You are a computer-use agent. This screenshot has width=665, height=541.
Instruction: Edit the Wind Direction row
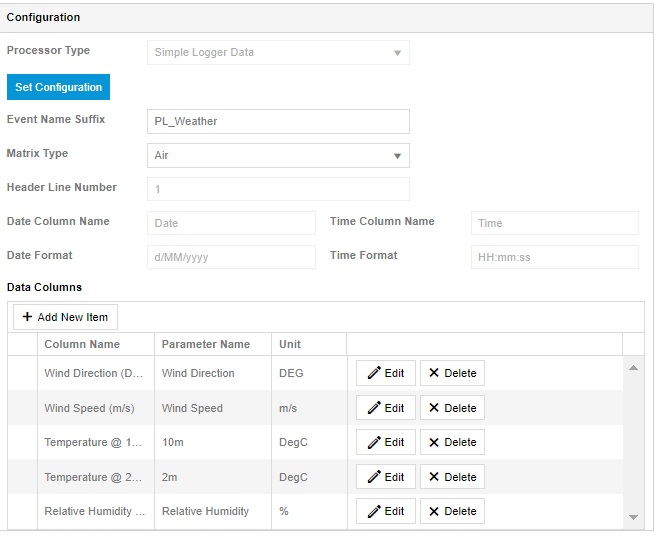[386, 373]
